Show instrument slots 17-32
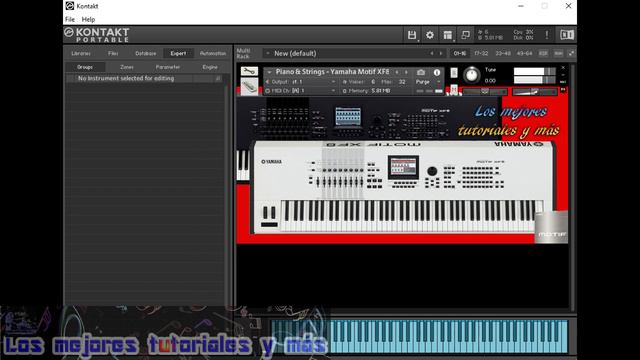Image resolution: width=640 pixels, height=360 pixels. [481, 53]
